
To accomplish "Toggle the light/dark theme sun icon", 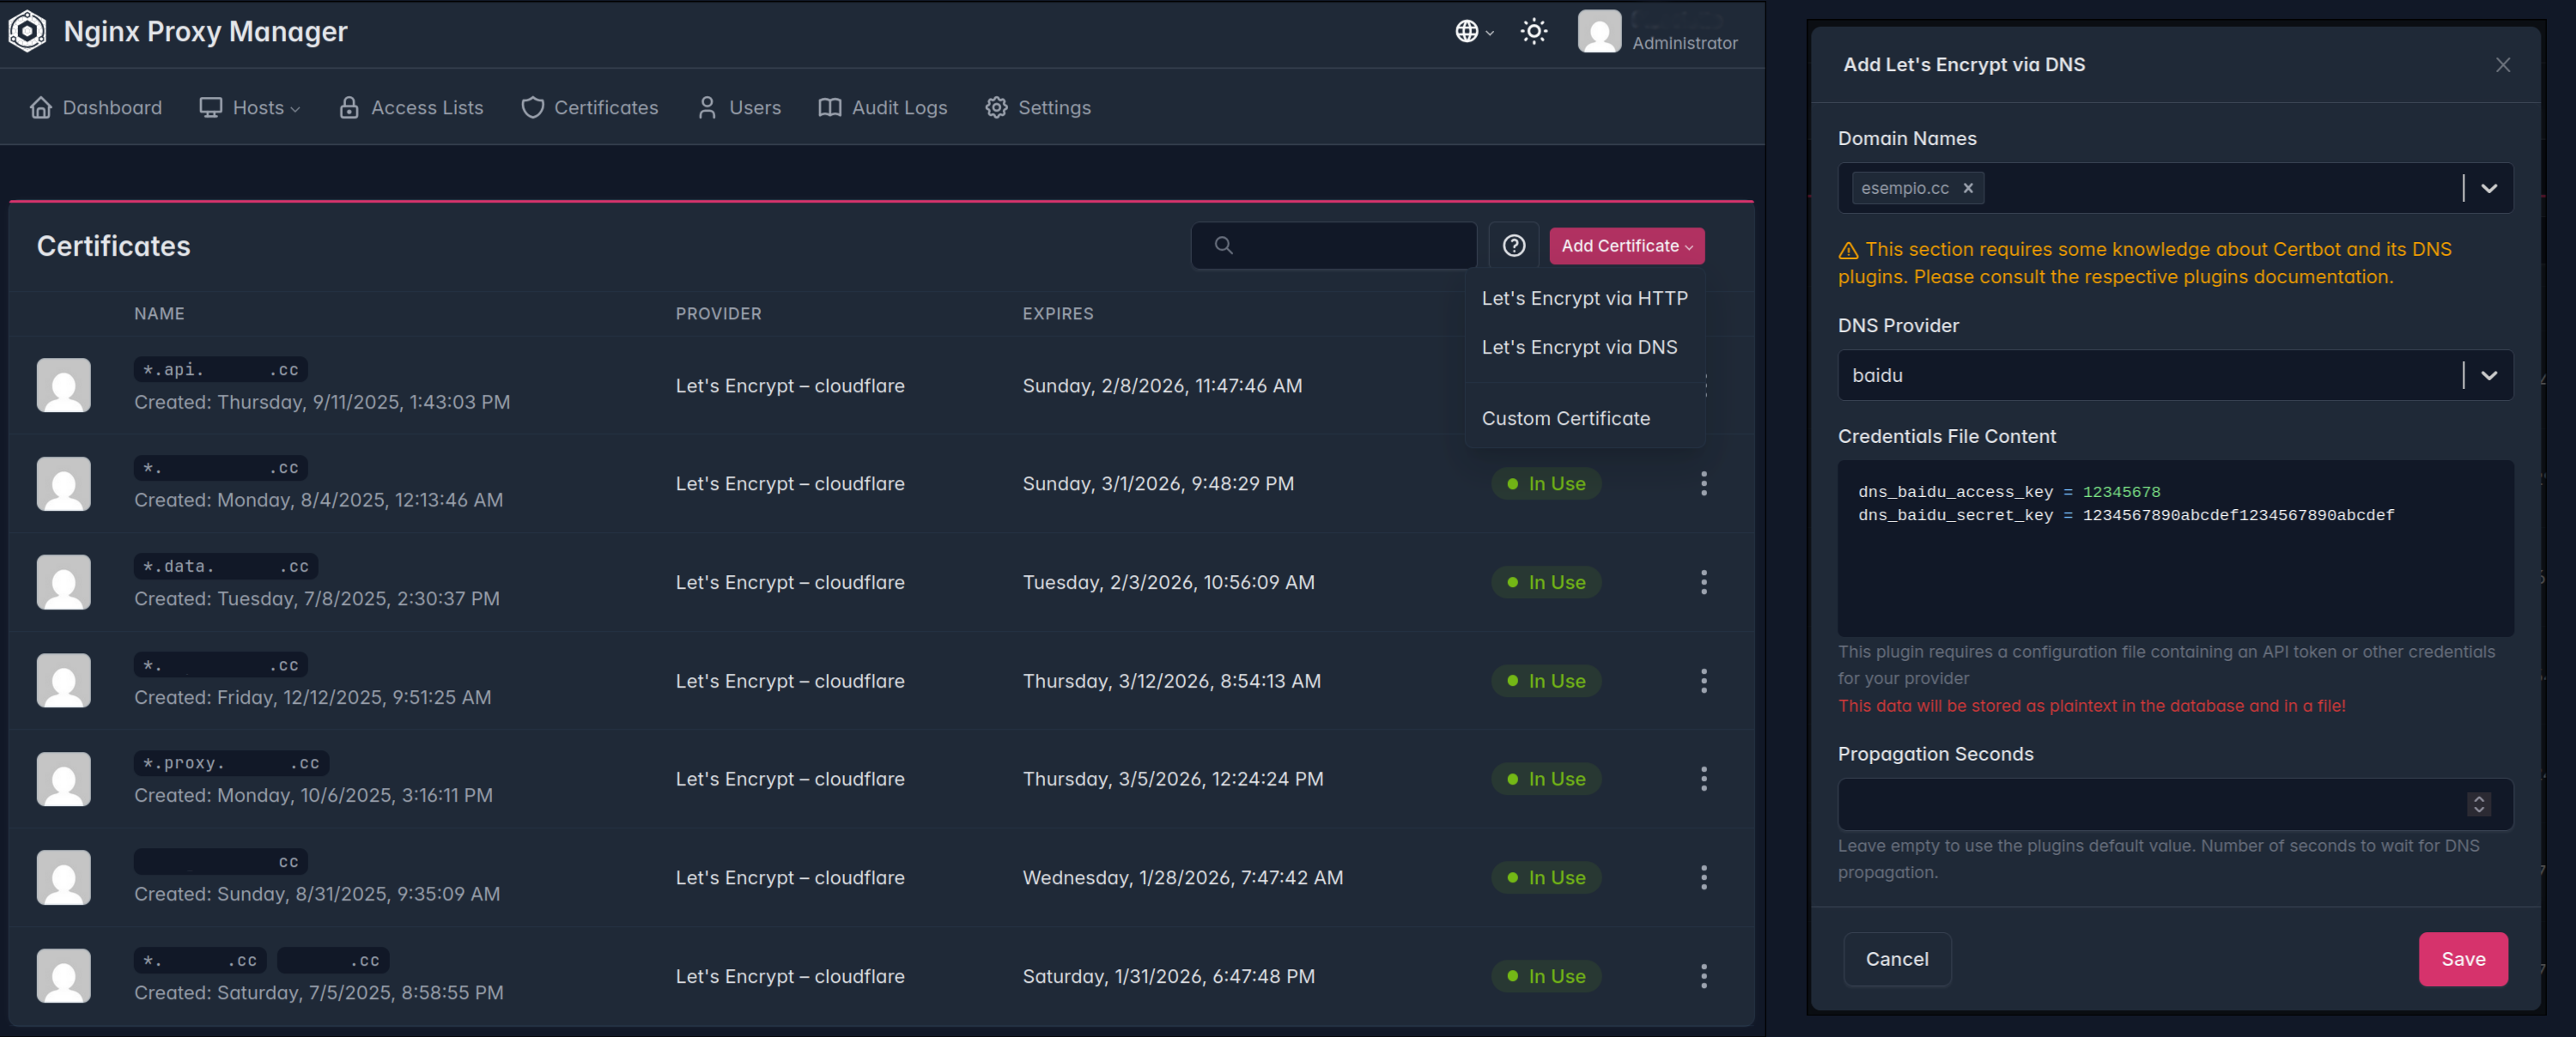I will tap(1533, 31).
